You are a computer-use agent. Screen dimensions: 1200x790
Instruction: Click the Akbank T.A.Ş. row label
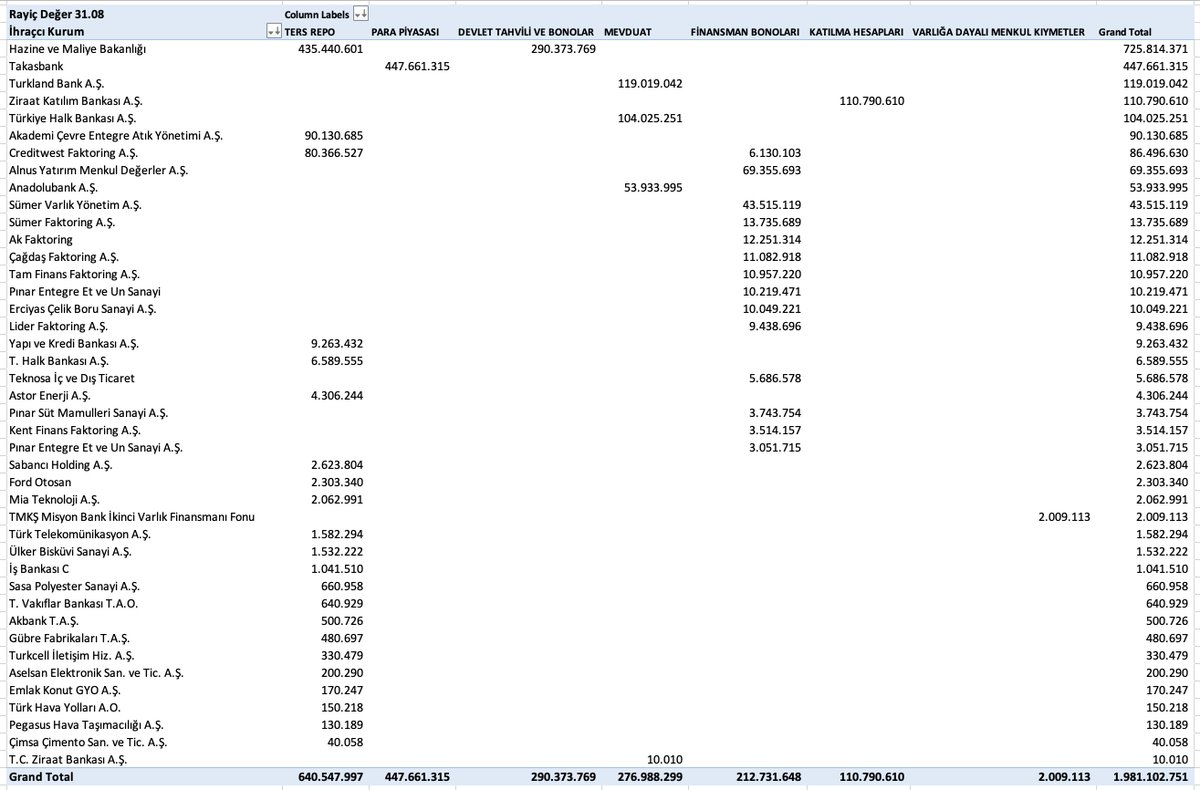(x=43, y=621)
